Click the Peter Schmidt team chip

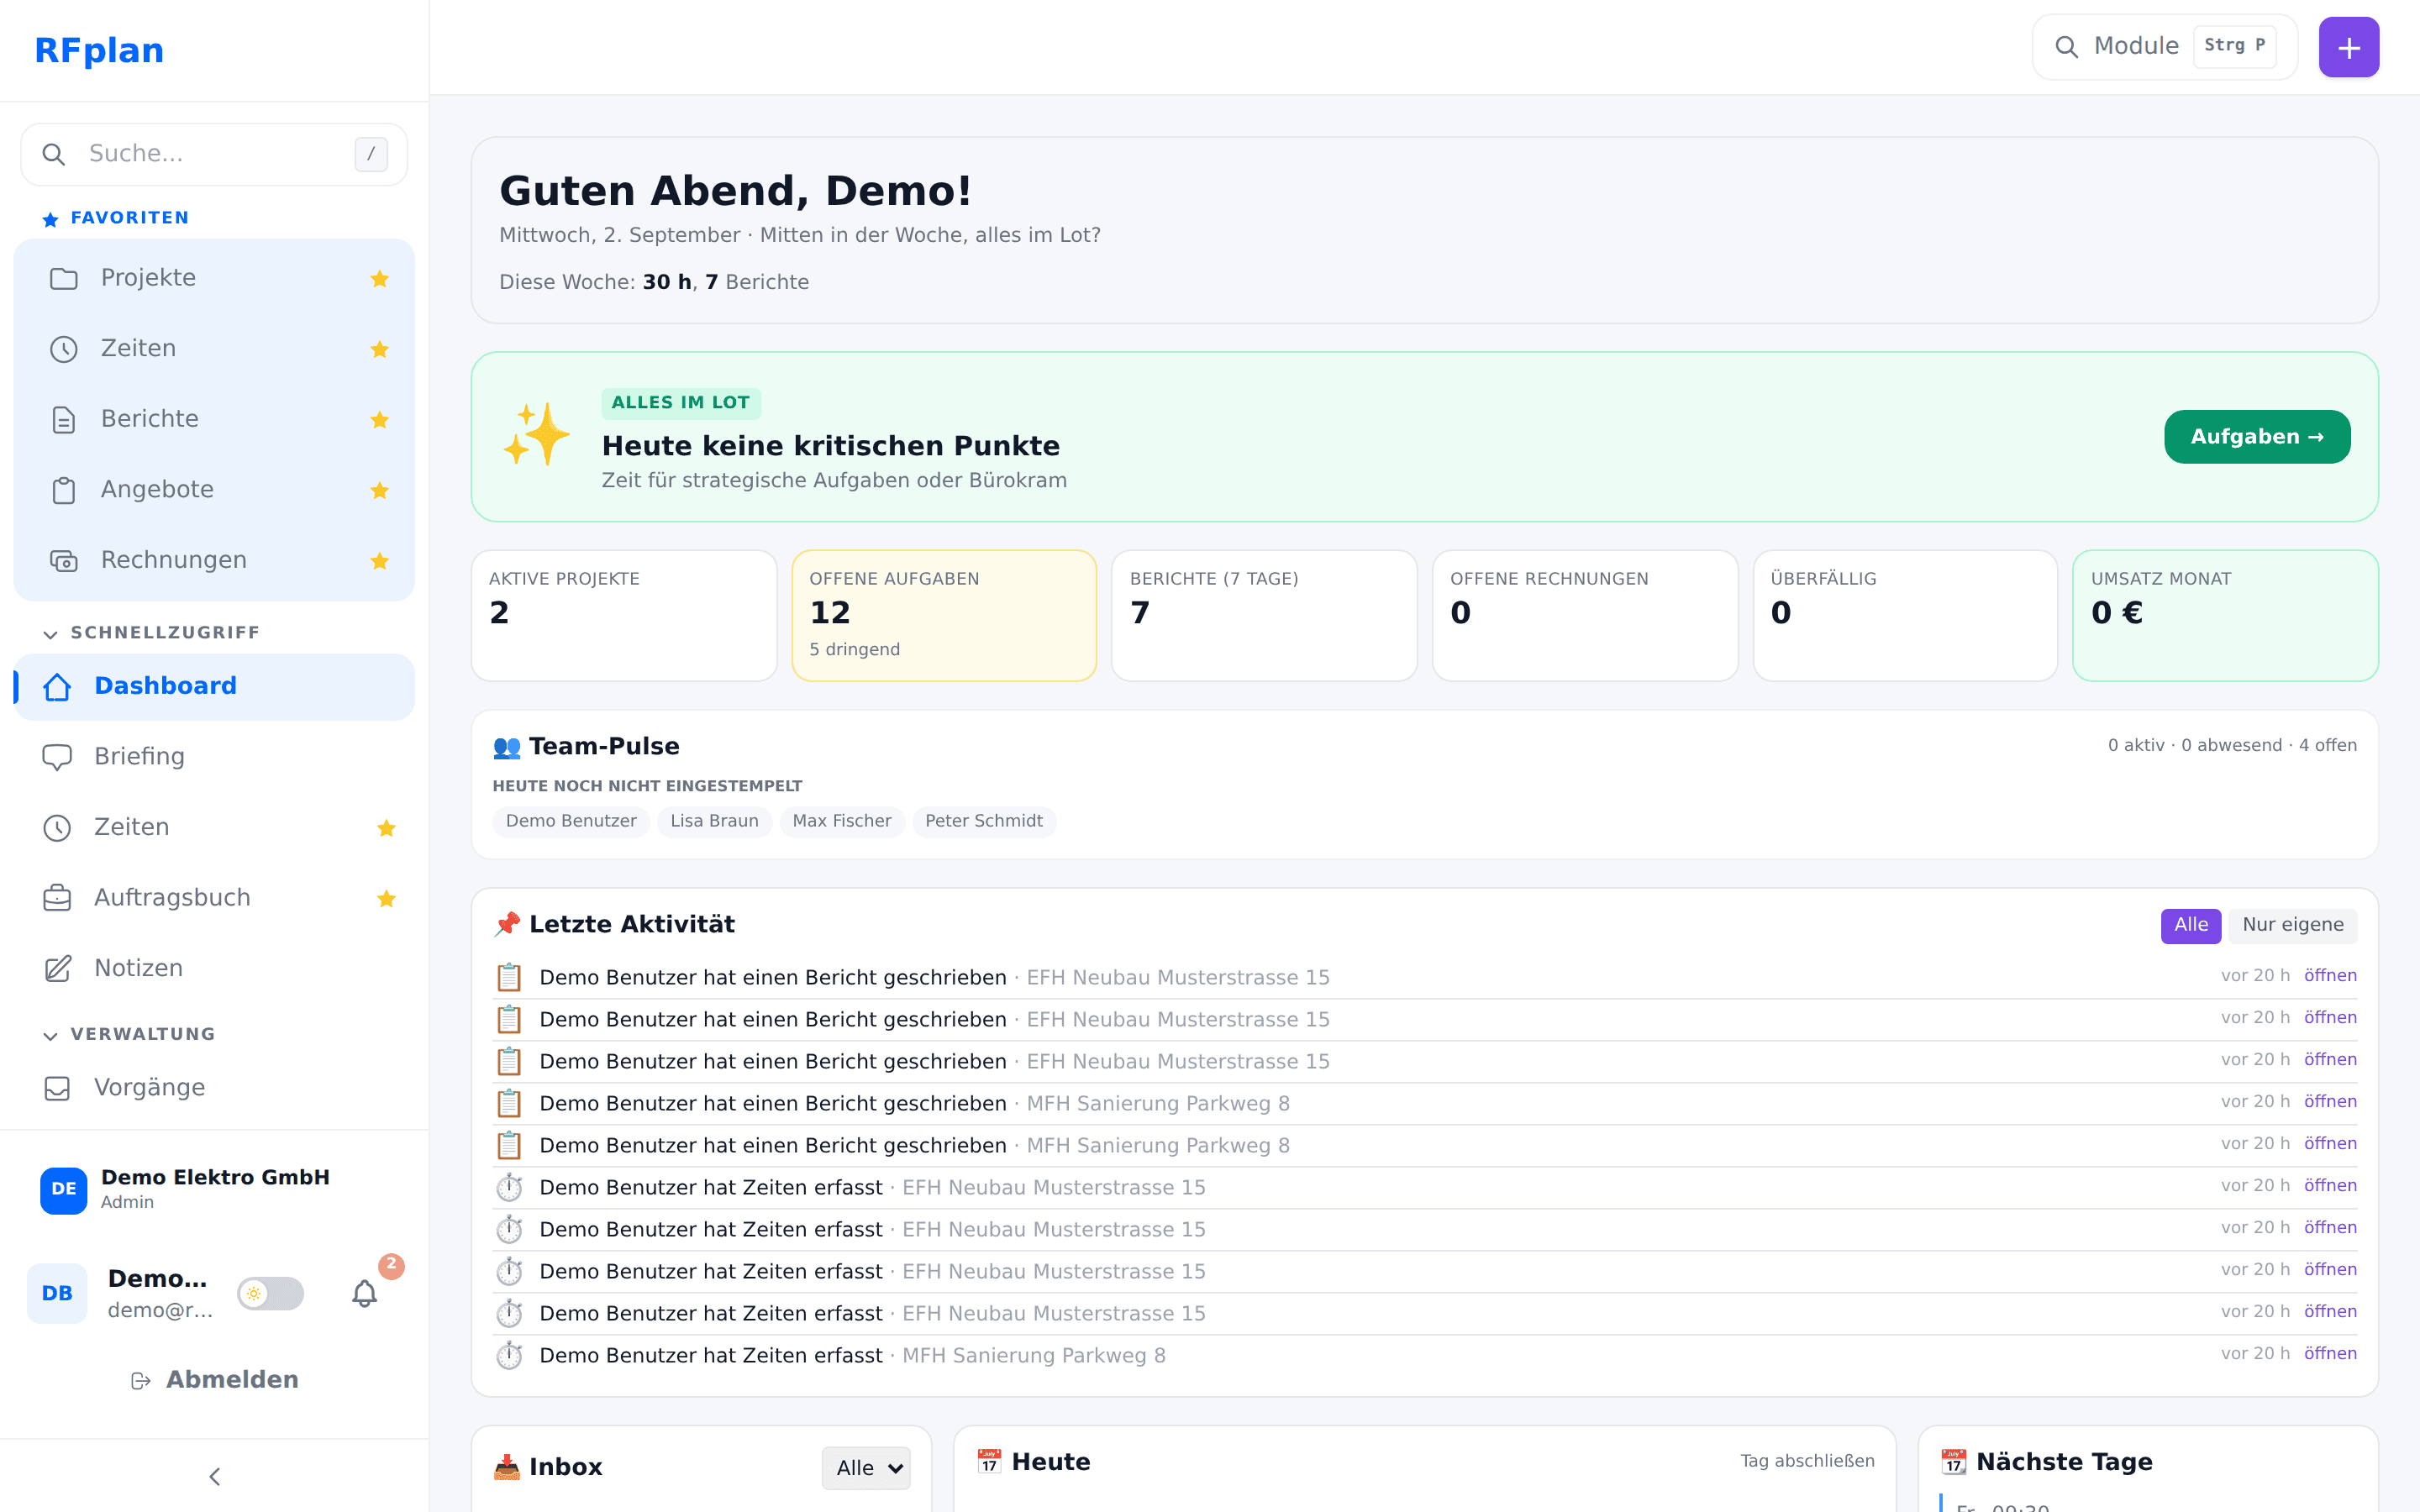984,822
